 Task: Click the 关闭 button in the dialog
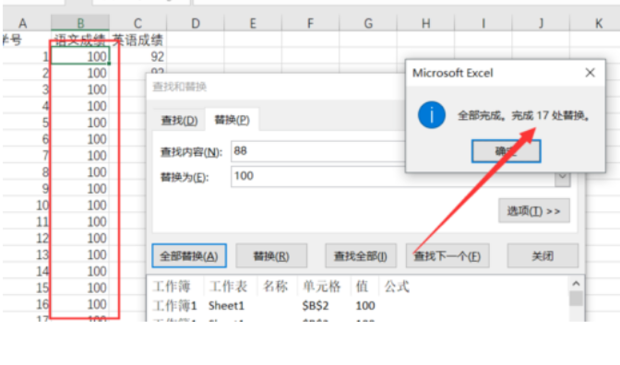click(x=542, y=256)
